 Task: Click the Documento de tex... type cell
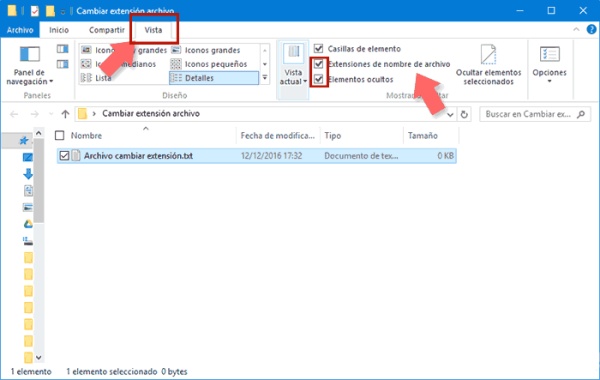coord(361,156)
